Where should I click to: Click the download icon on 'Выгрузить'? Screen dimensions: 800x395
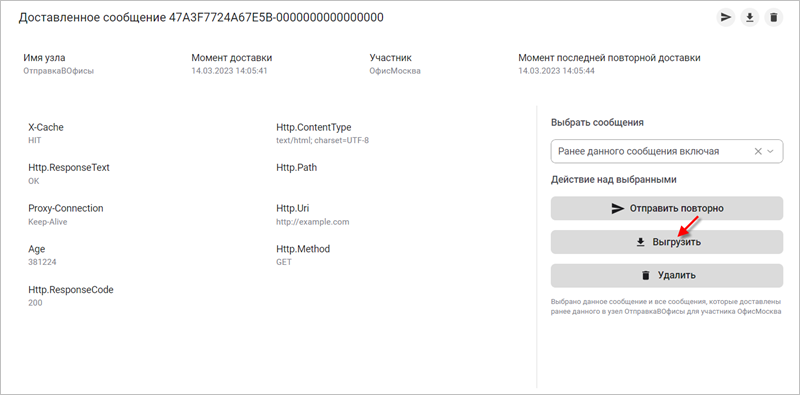tap(641, 242)
